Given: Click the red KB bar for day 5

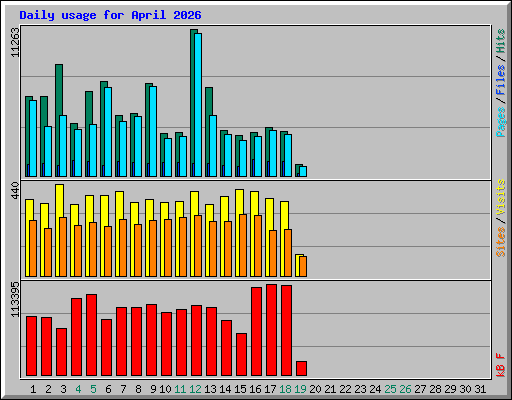Looking at the screenshot, I should pos(91,335).
